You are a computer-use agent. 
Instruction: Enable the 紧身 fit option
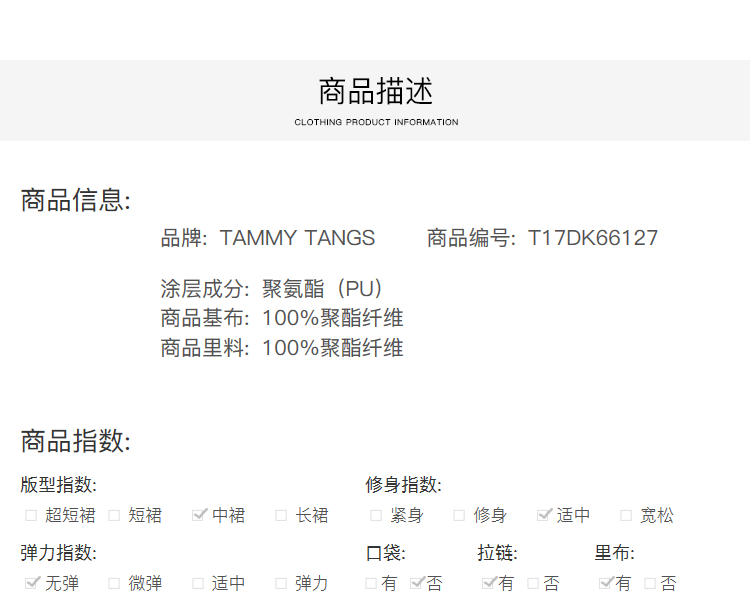coord(376,516)
